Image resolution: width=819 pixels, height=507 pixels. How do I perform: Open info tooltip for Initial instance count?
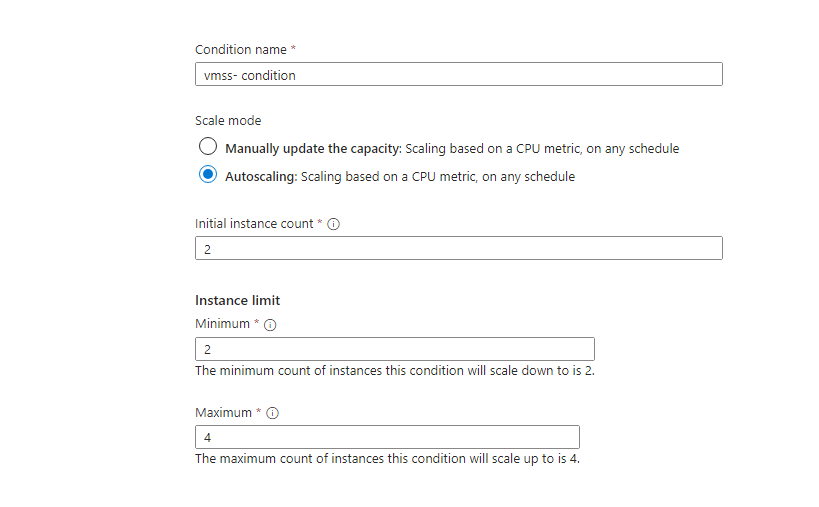[334, 224]
